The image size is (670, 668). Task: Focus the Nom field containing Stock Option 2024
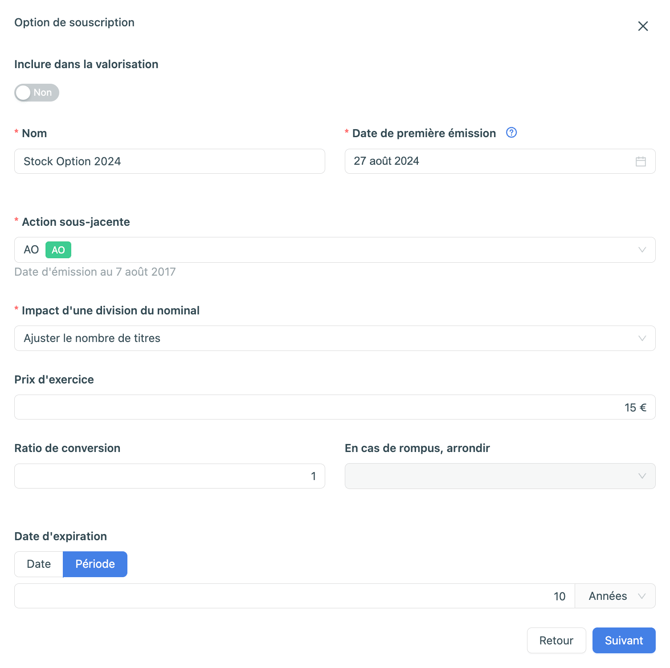pyautogui.click(x=170, y=161)
